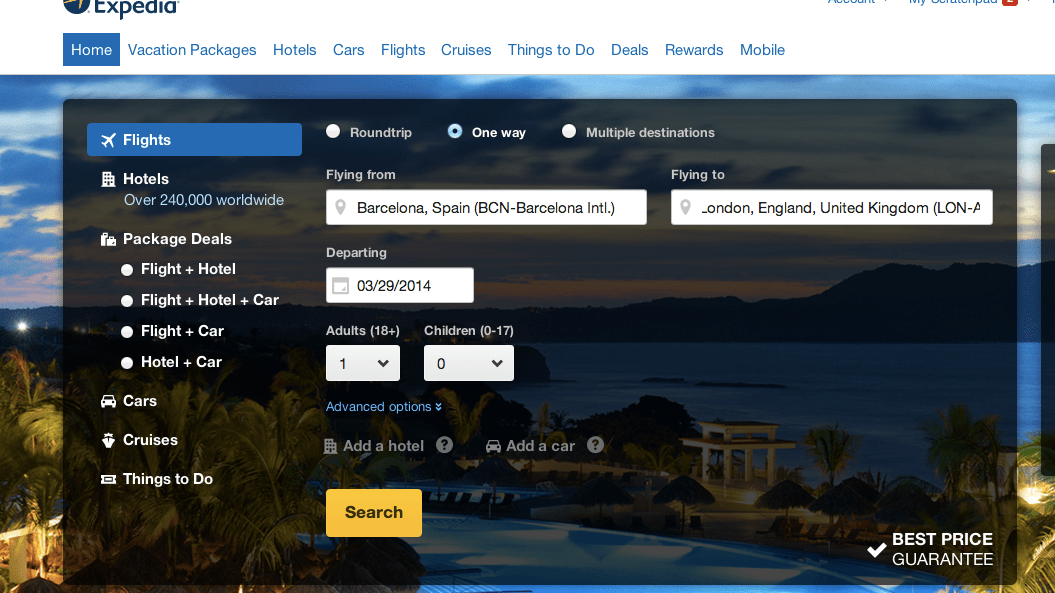Click the Add a car link
The image size is (1055, 593).
tap(540, 445)
